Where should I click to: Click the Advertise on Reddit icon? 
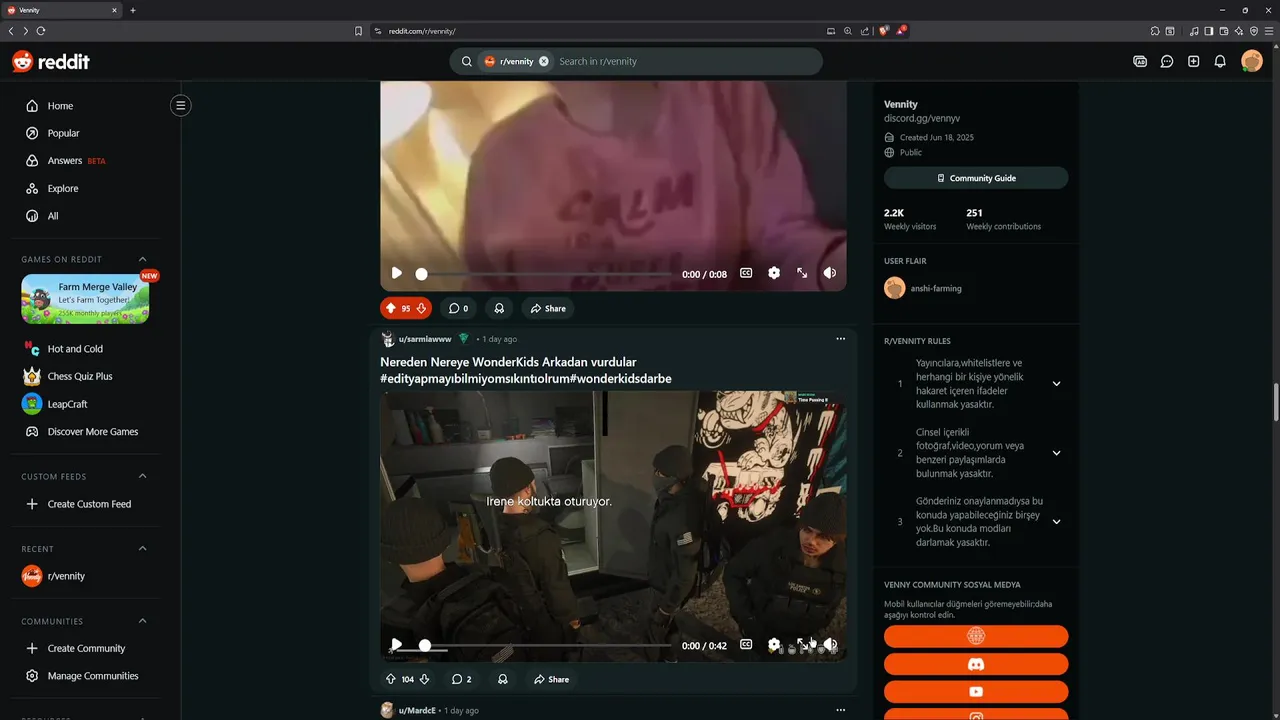tap(1140, 61)
